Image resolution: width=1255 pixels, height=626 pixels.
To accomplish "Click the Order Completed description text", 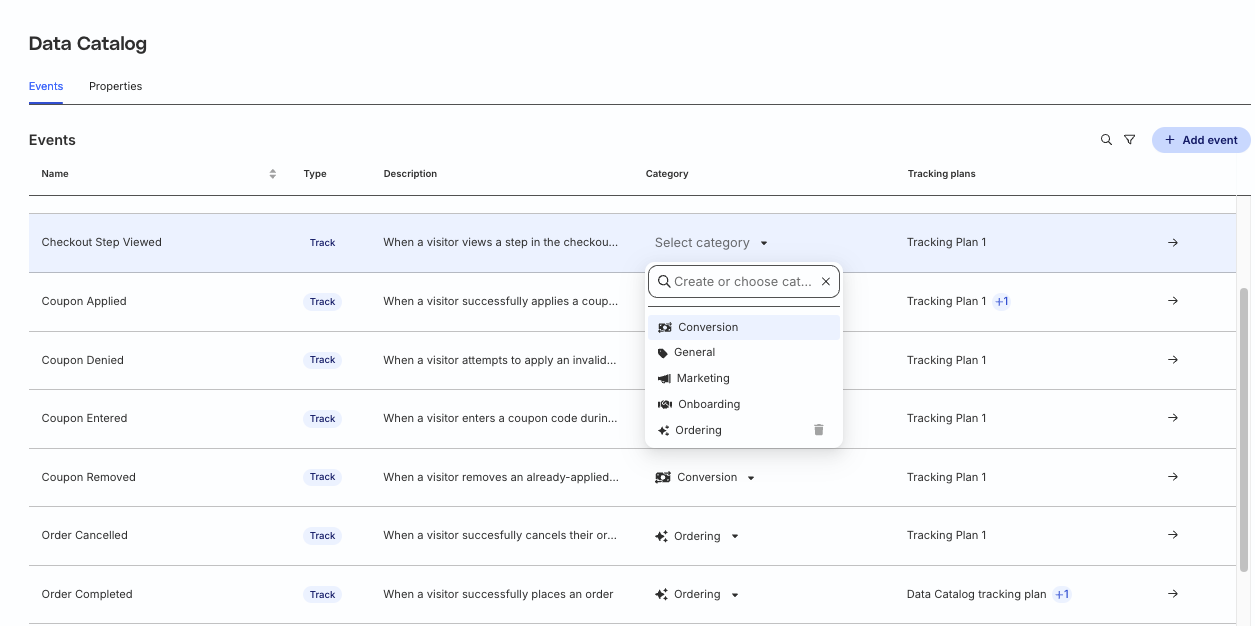I will click(498, 594).
